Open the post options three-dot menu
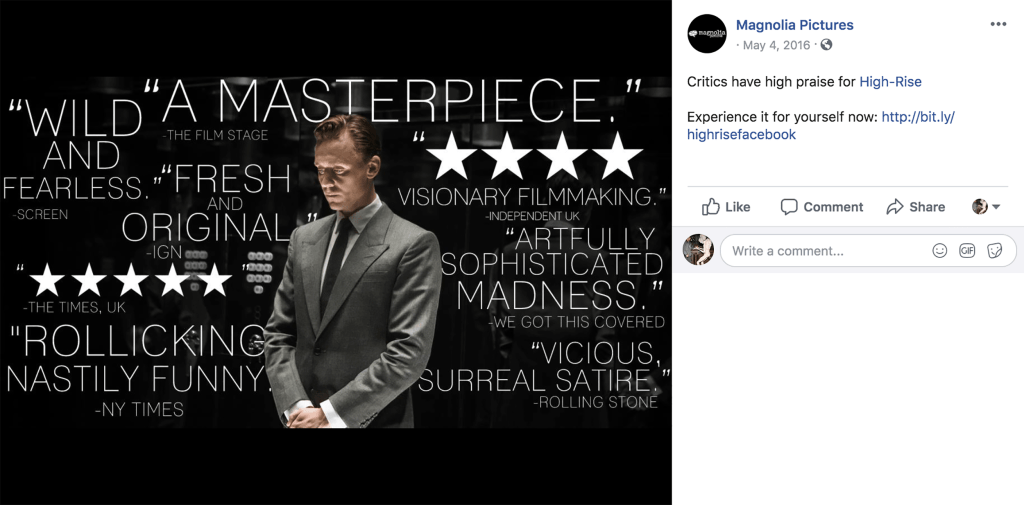 pyautogui.click(x=998, y=25)
